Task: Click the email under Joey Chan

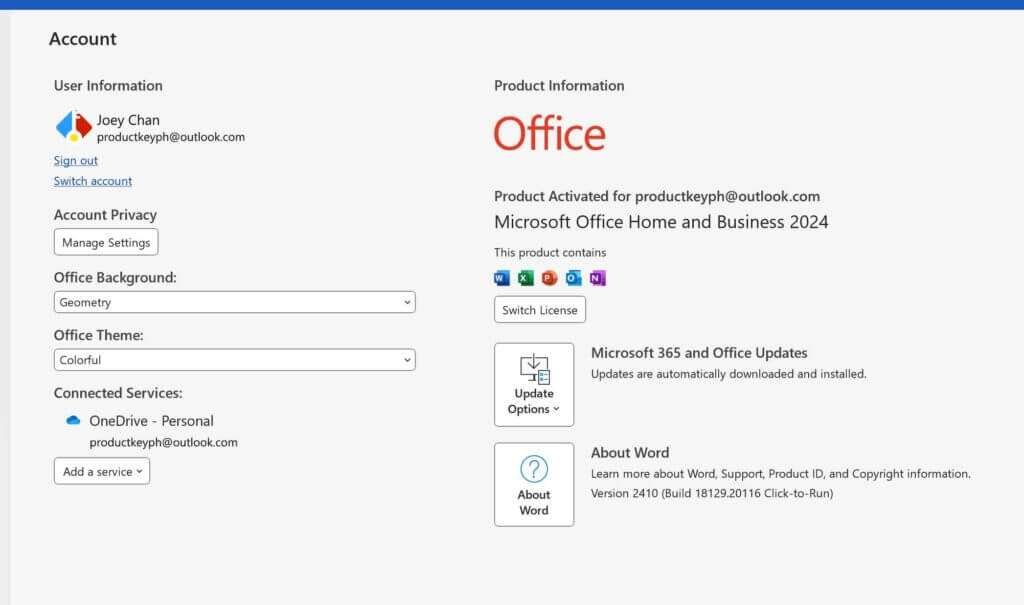Action: [171, 137]
